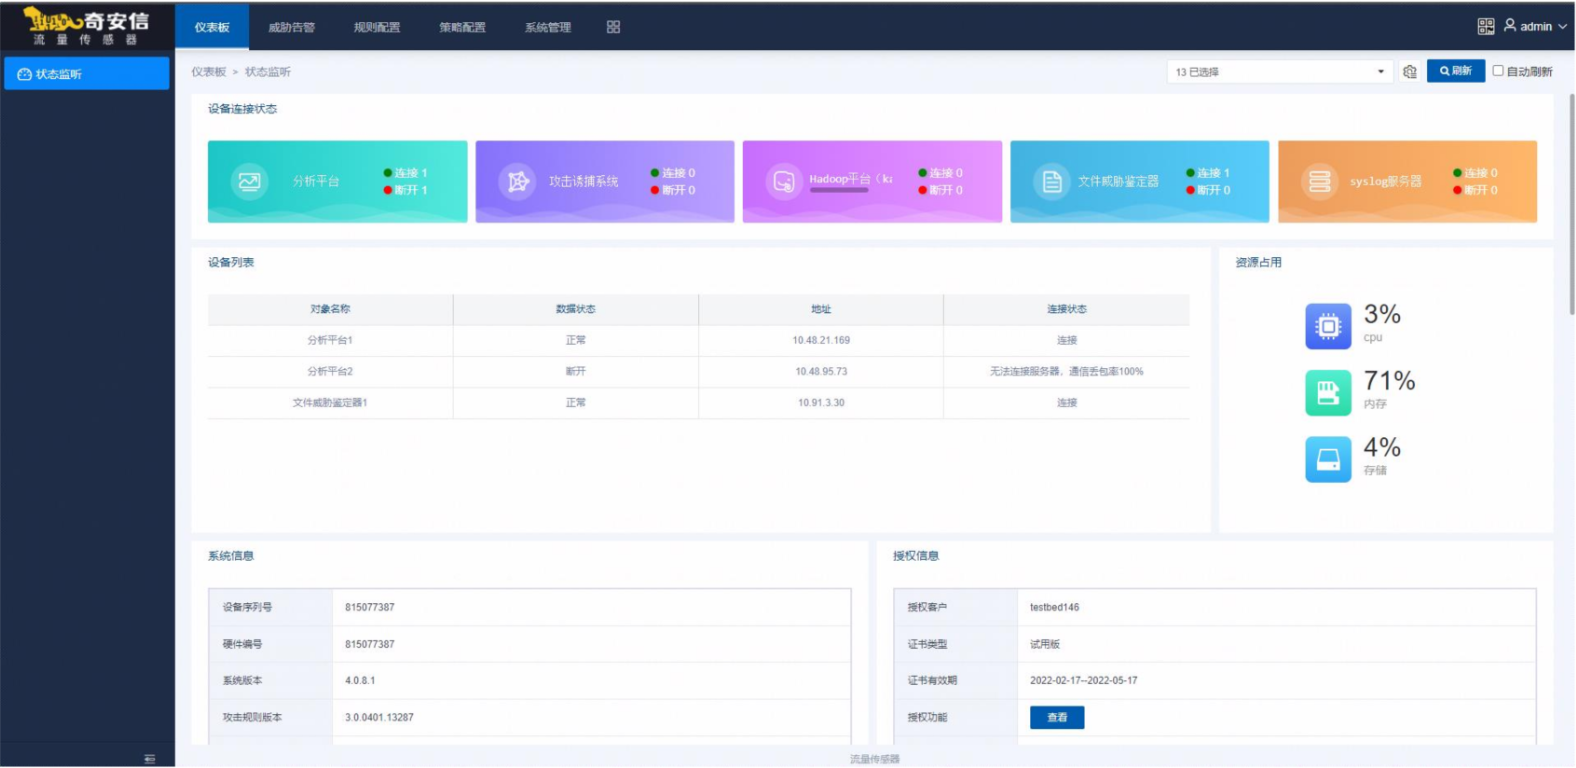
Task: Click the 分析平台 card icon
Action: point(249,182)
